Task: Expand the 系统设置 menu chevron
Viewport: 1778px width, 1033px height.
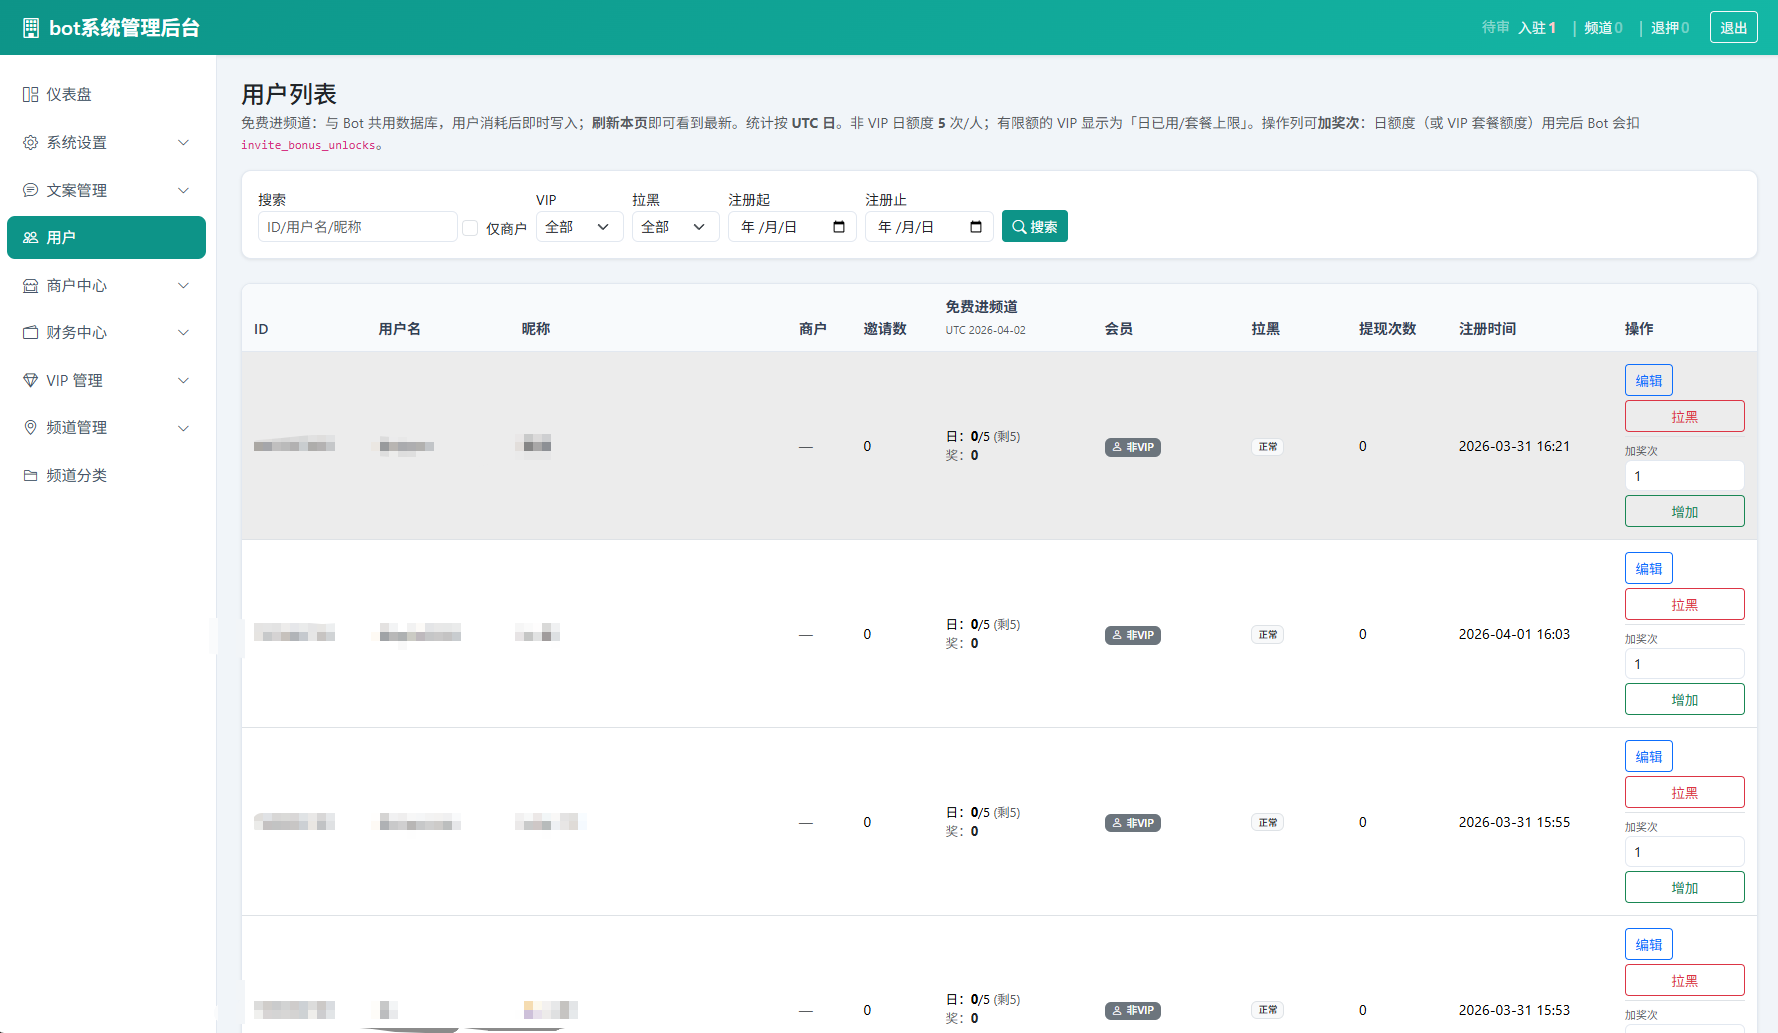Action: pos(183,143)
